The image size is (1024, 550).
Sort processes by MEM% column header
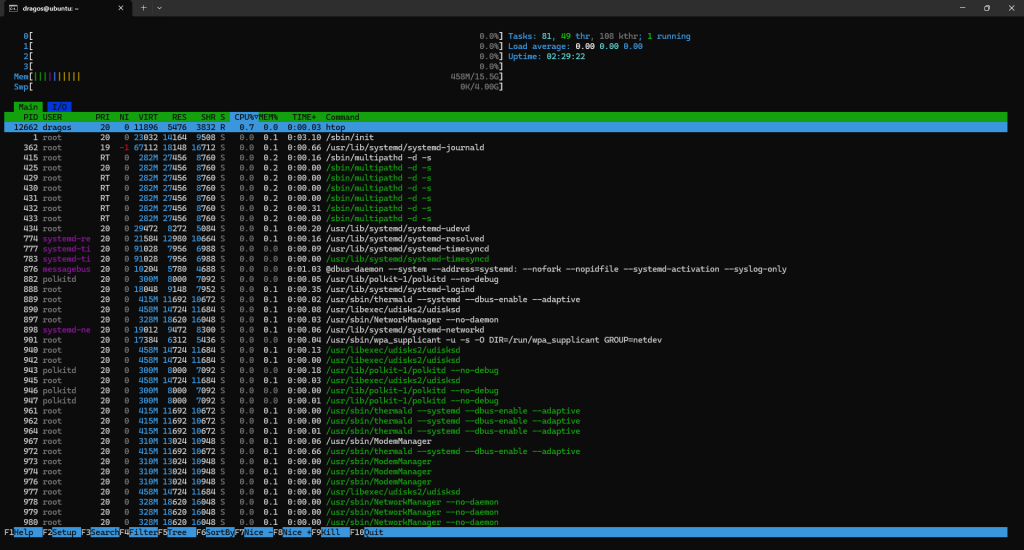coord(268,117)
